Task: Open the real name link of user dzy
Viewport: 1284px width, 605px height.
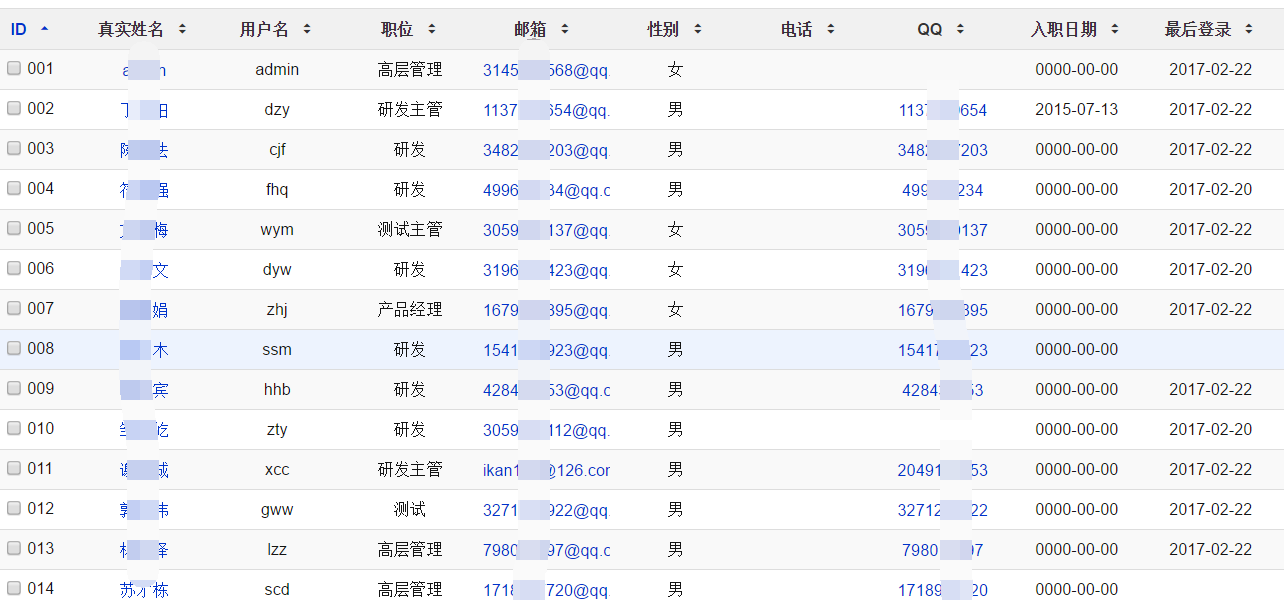Action: click(x=144, y=110)
